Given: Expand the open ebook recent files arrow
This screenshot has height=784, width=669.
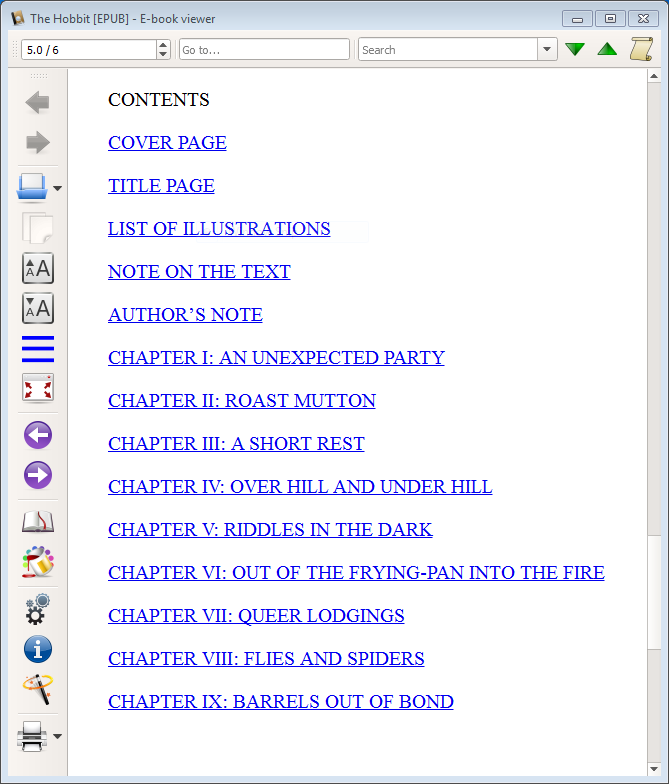Looking at the screenshot, I should (58, 188).
